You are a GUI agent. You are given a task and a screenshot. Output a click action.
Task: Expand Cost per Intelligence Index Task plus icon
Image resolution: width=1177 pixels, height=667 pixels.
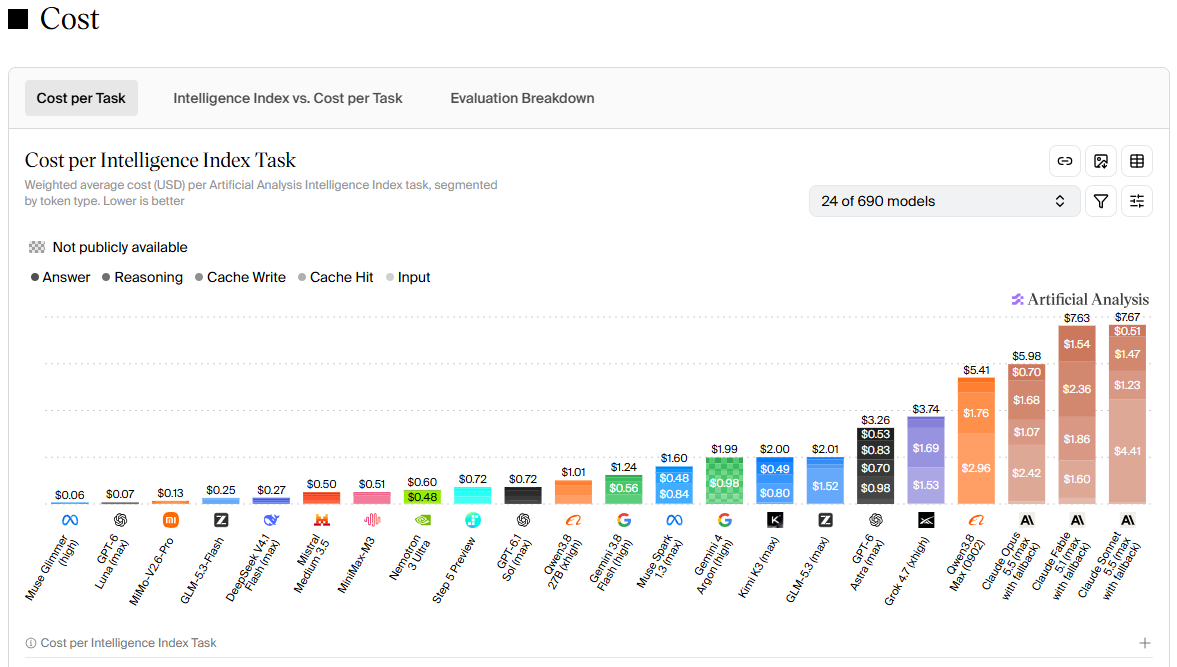1144,643
